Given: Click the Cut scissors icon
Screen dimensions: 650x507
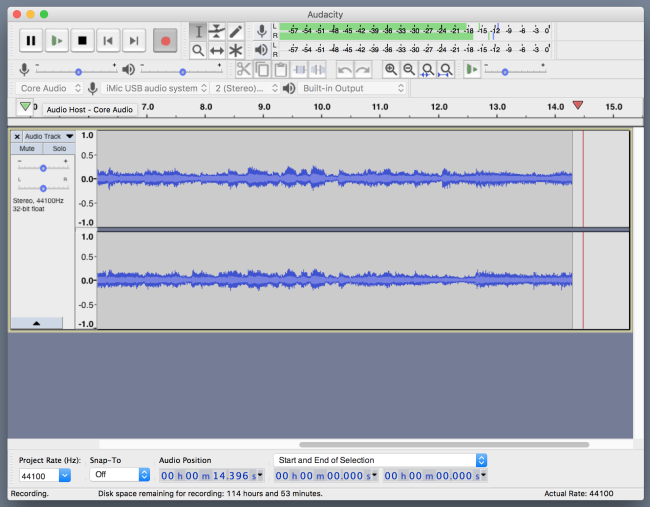Looking at the screenshot, I should tap(244, 70).
